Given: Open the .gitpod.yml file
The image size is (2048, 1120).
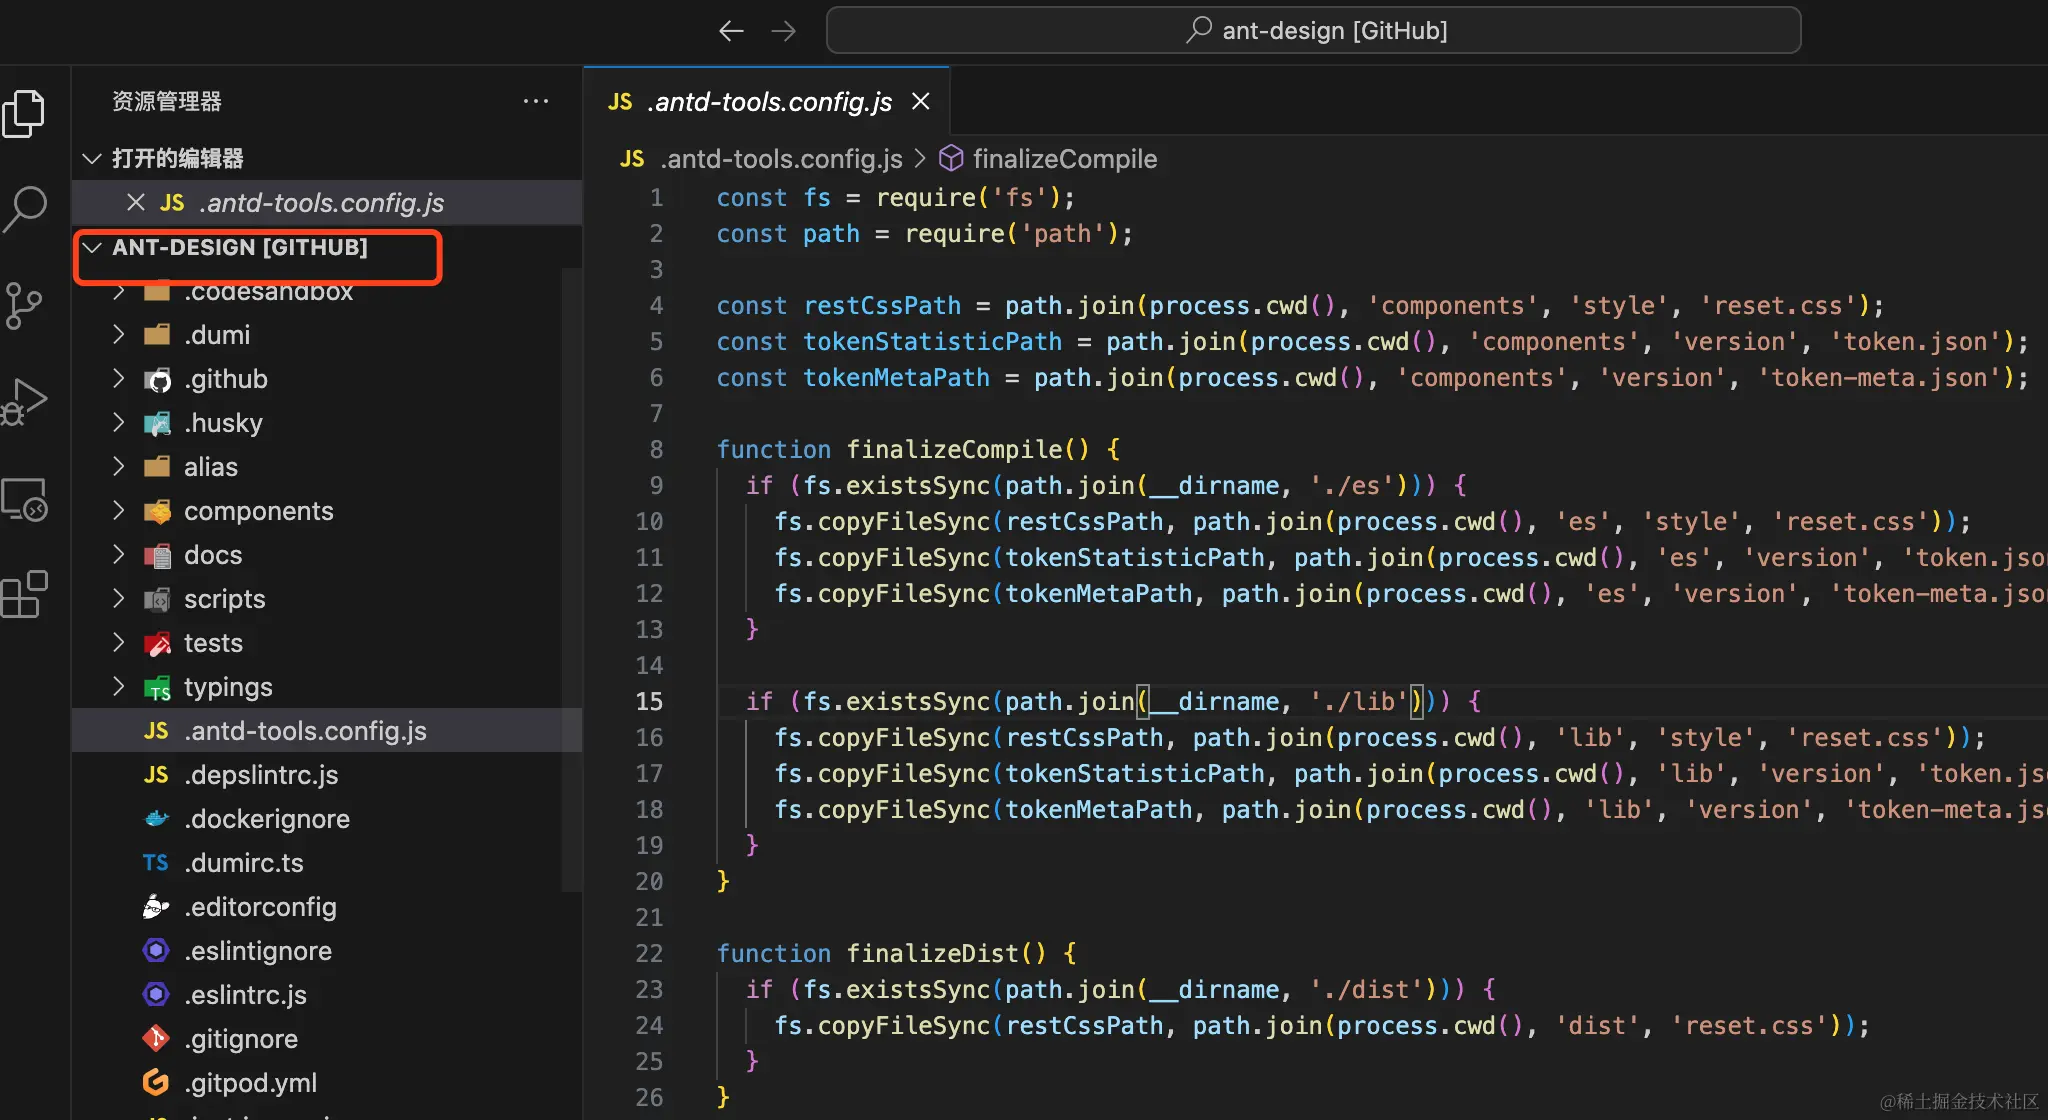Looking at the screenshot, I should click(x=250, y=1083).
